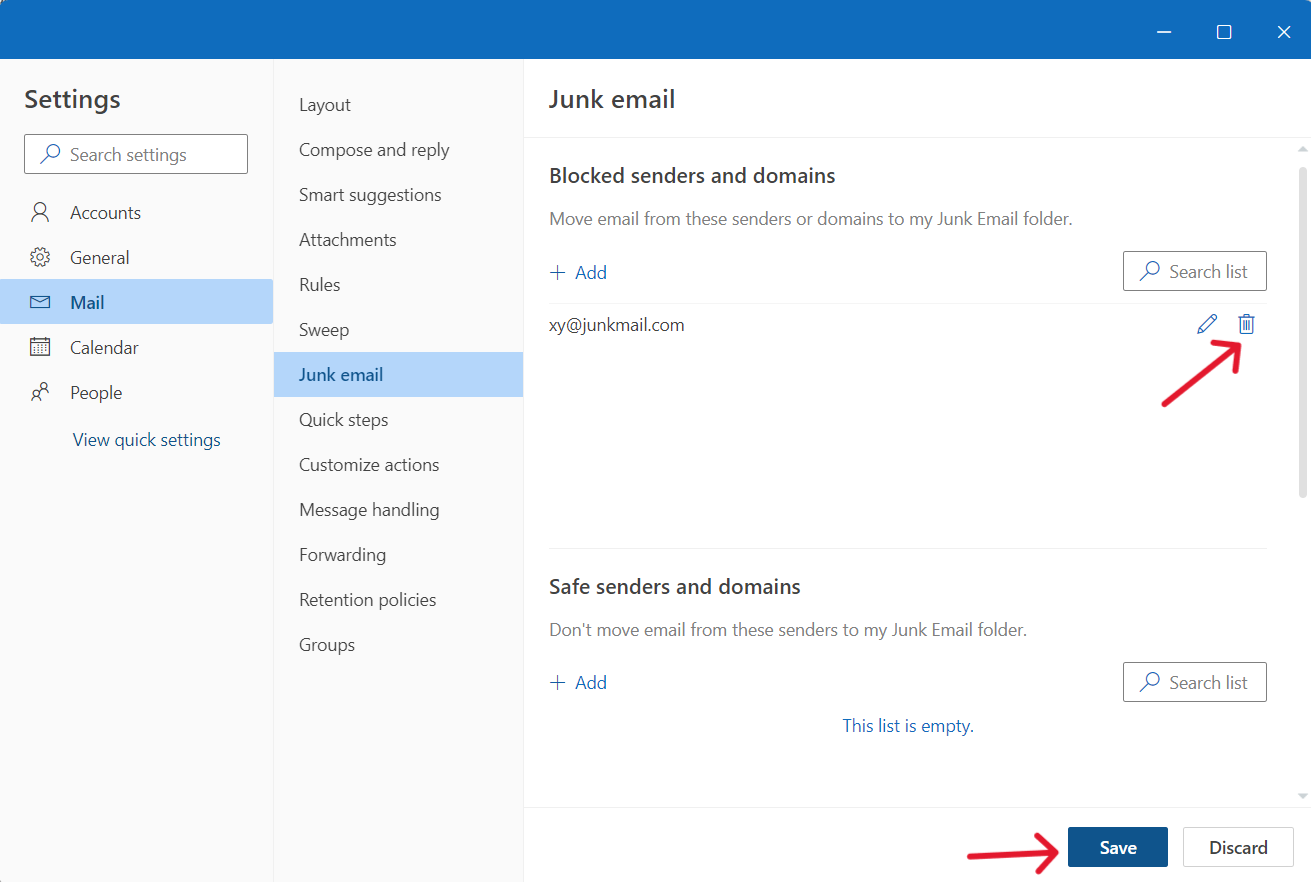Image resolution: width=1311 pixels, height=882 pixels.
Task: Open Message handling options
Action: tap(369, 509)
